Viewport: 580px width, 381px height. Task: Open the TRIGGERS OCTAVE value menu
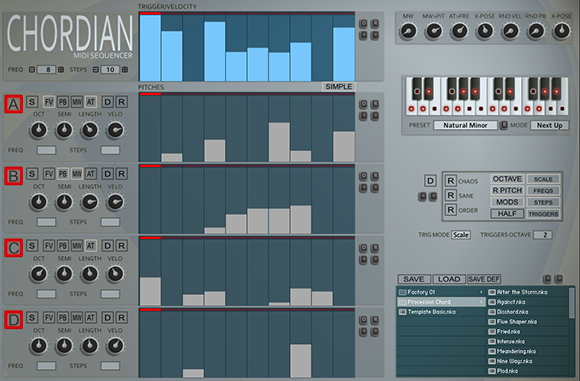coord(543,235)
